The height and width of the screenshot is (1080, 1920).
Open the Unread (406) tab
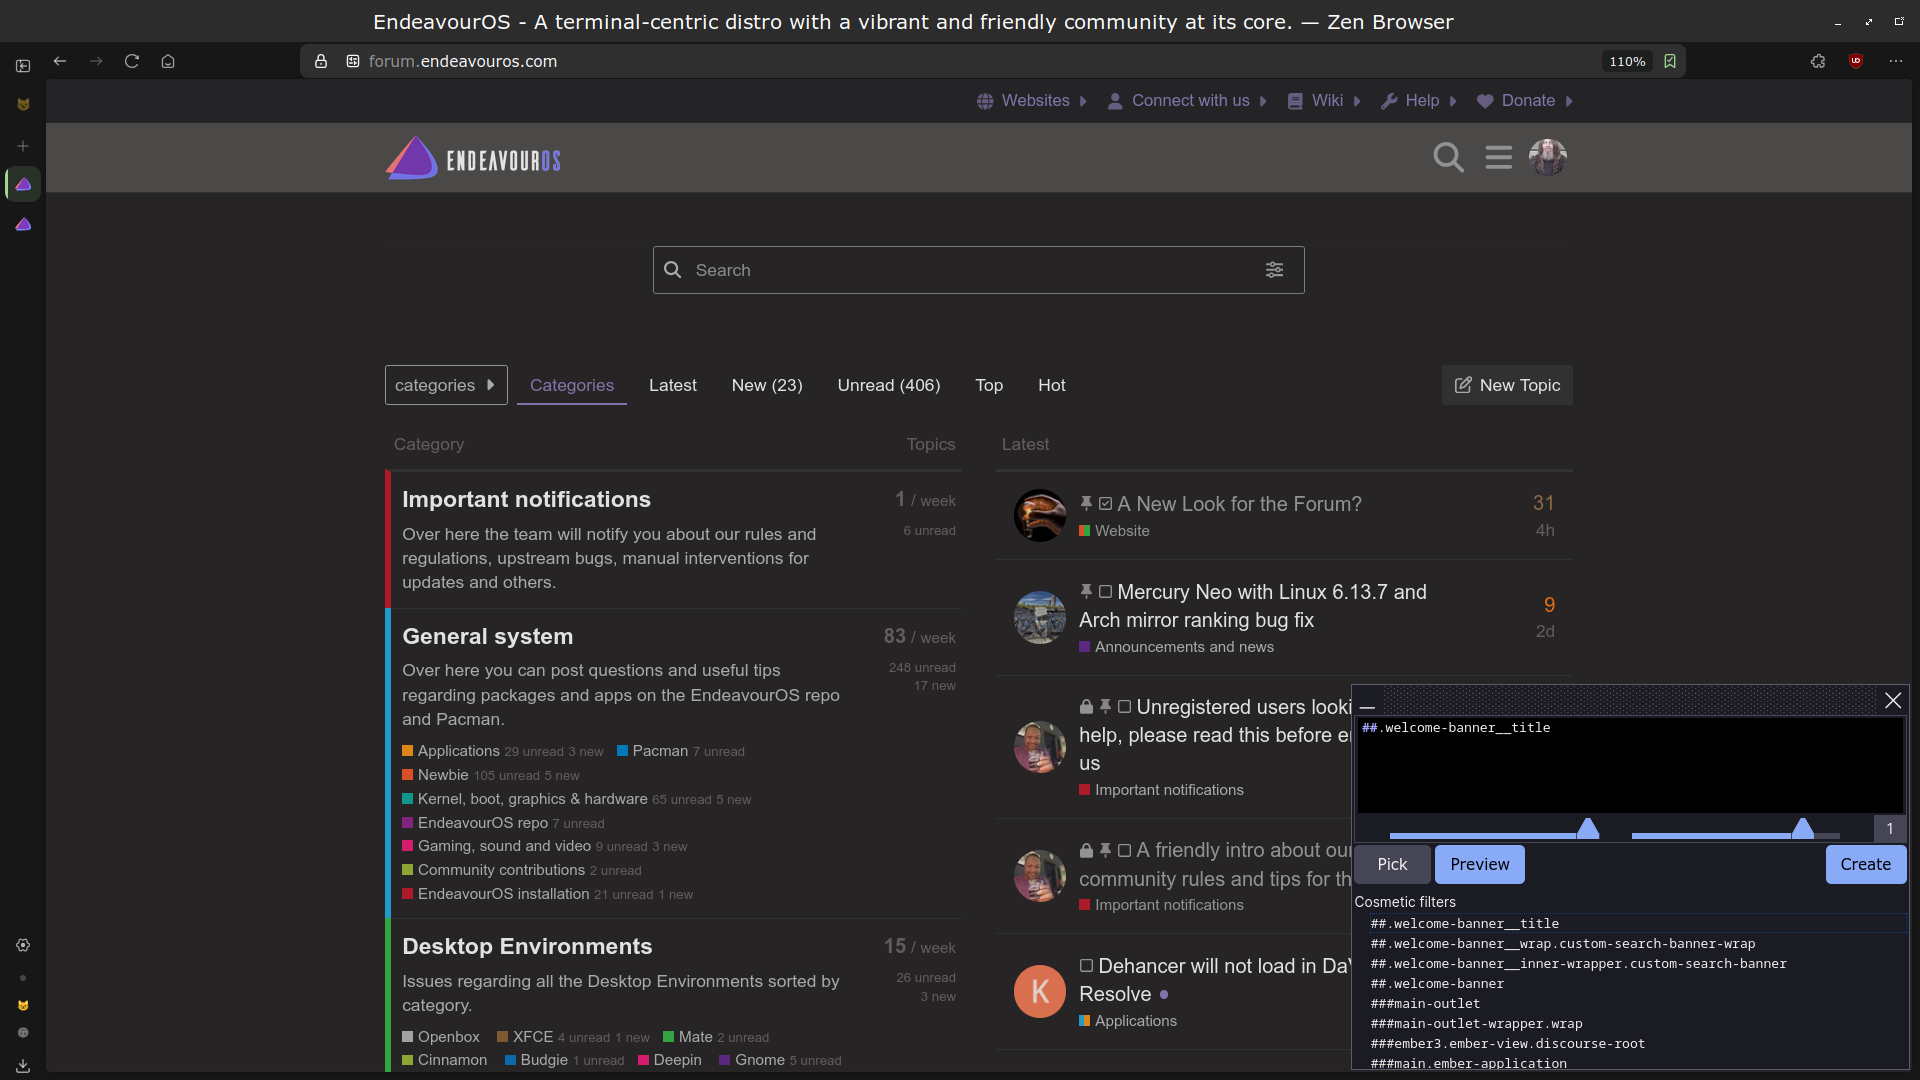[889, 385]
